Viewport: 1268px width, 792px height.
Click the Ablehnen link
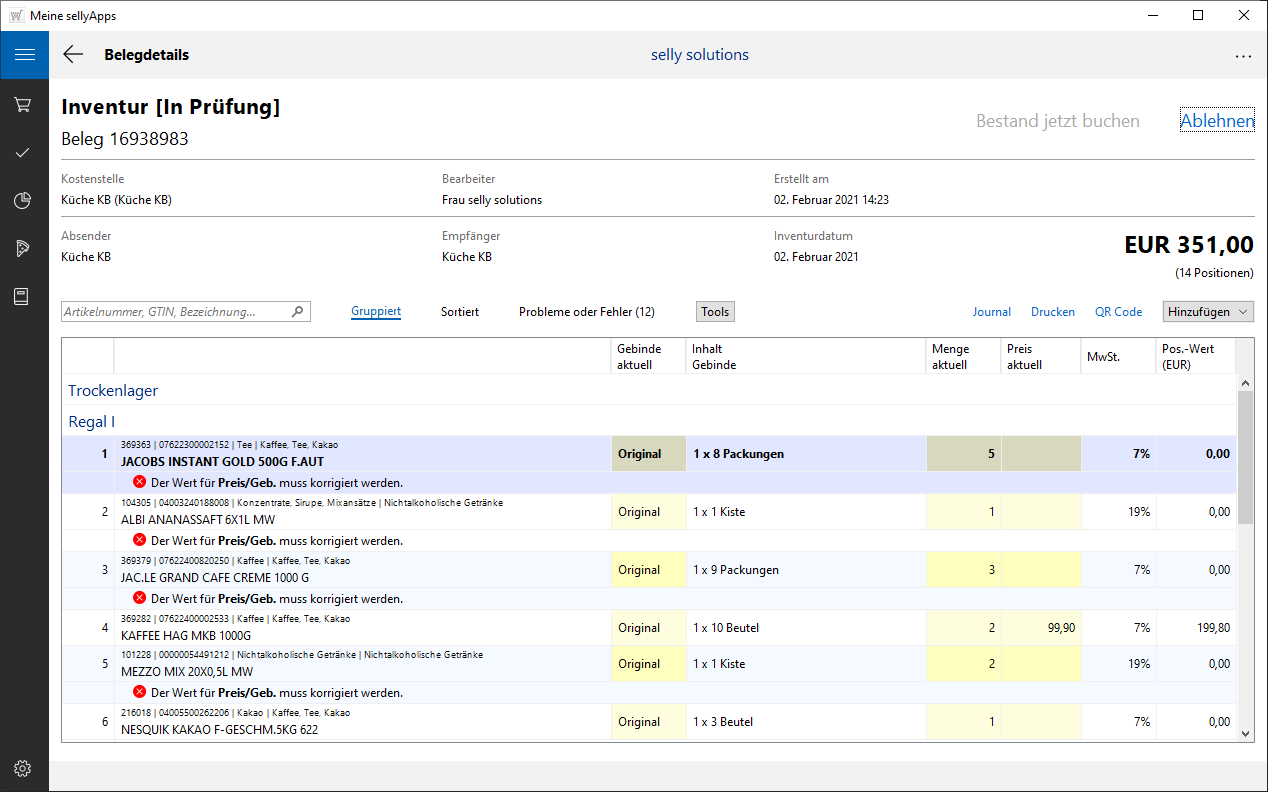(1217, 121)
